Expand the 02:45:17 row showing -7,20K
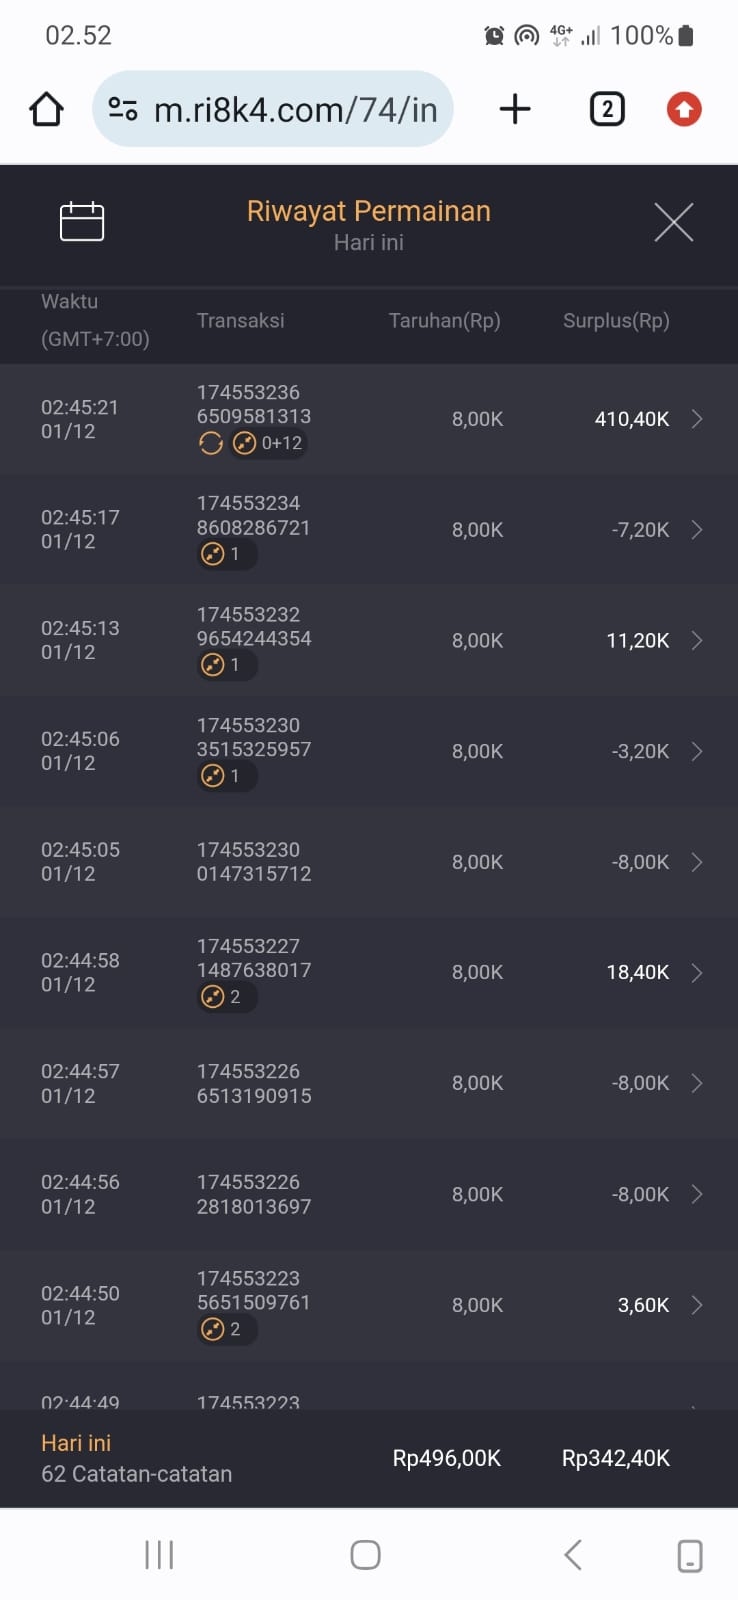 pos(697,530)
